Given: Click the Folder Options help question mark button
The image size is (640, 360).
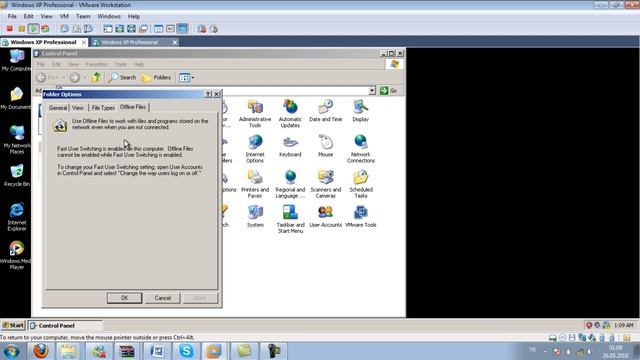Looking at the screenshot, I should tap(207, 94).
